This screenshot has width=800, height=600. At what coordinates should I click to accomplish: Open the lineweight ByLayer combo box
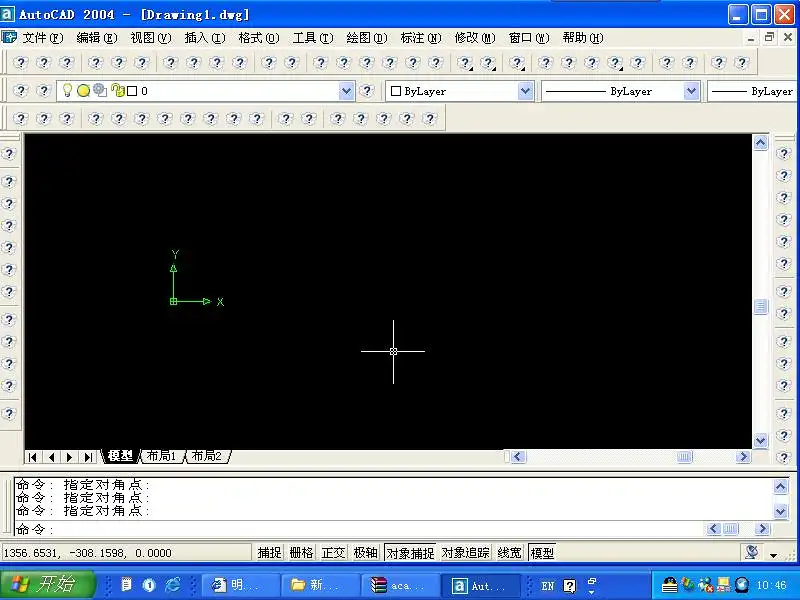tap(753, 91)
